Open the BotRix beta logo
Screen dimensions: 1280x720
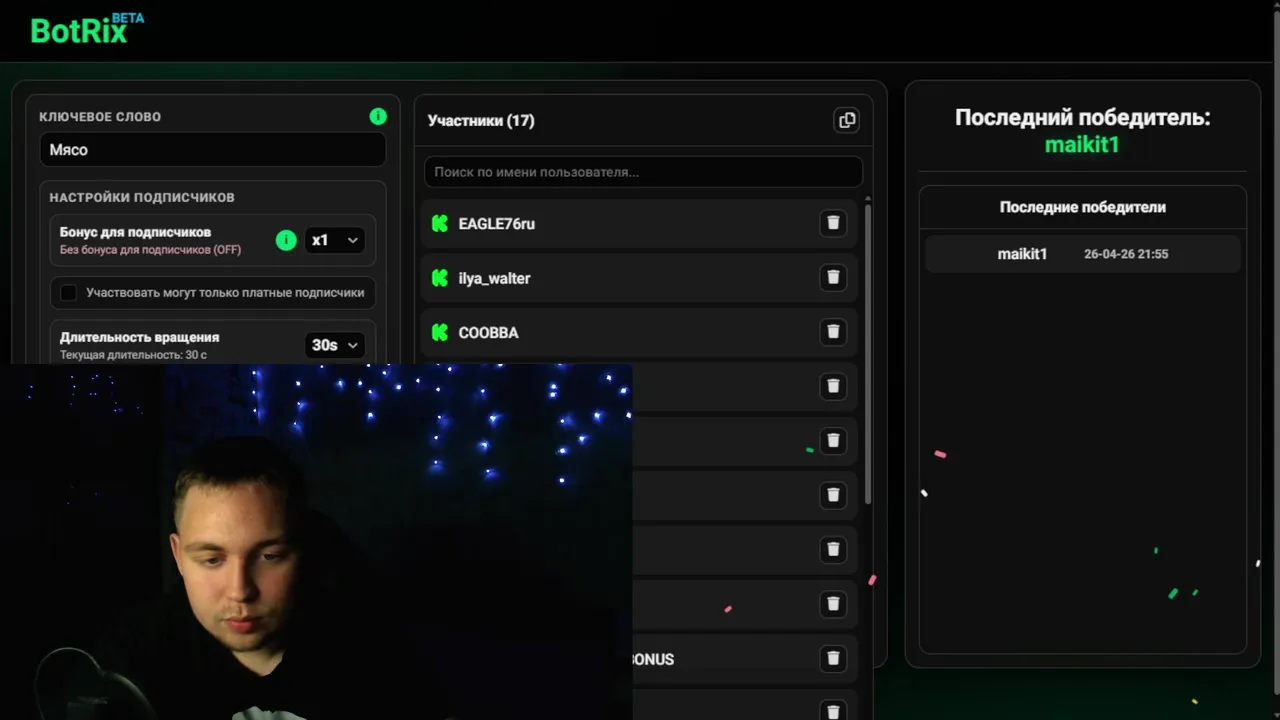87,29
